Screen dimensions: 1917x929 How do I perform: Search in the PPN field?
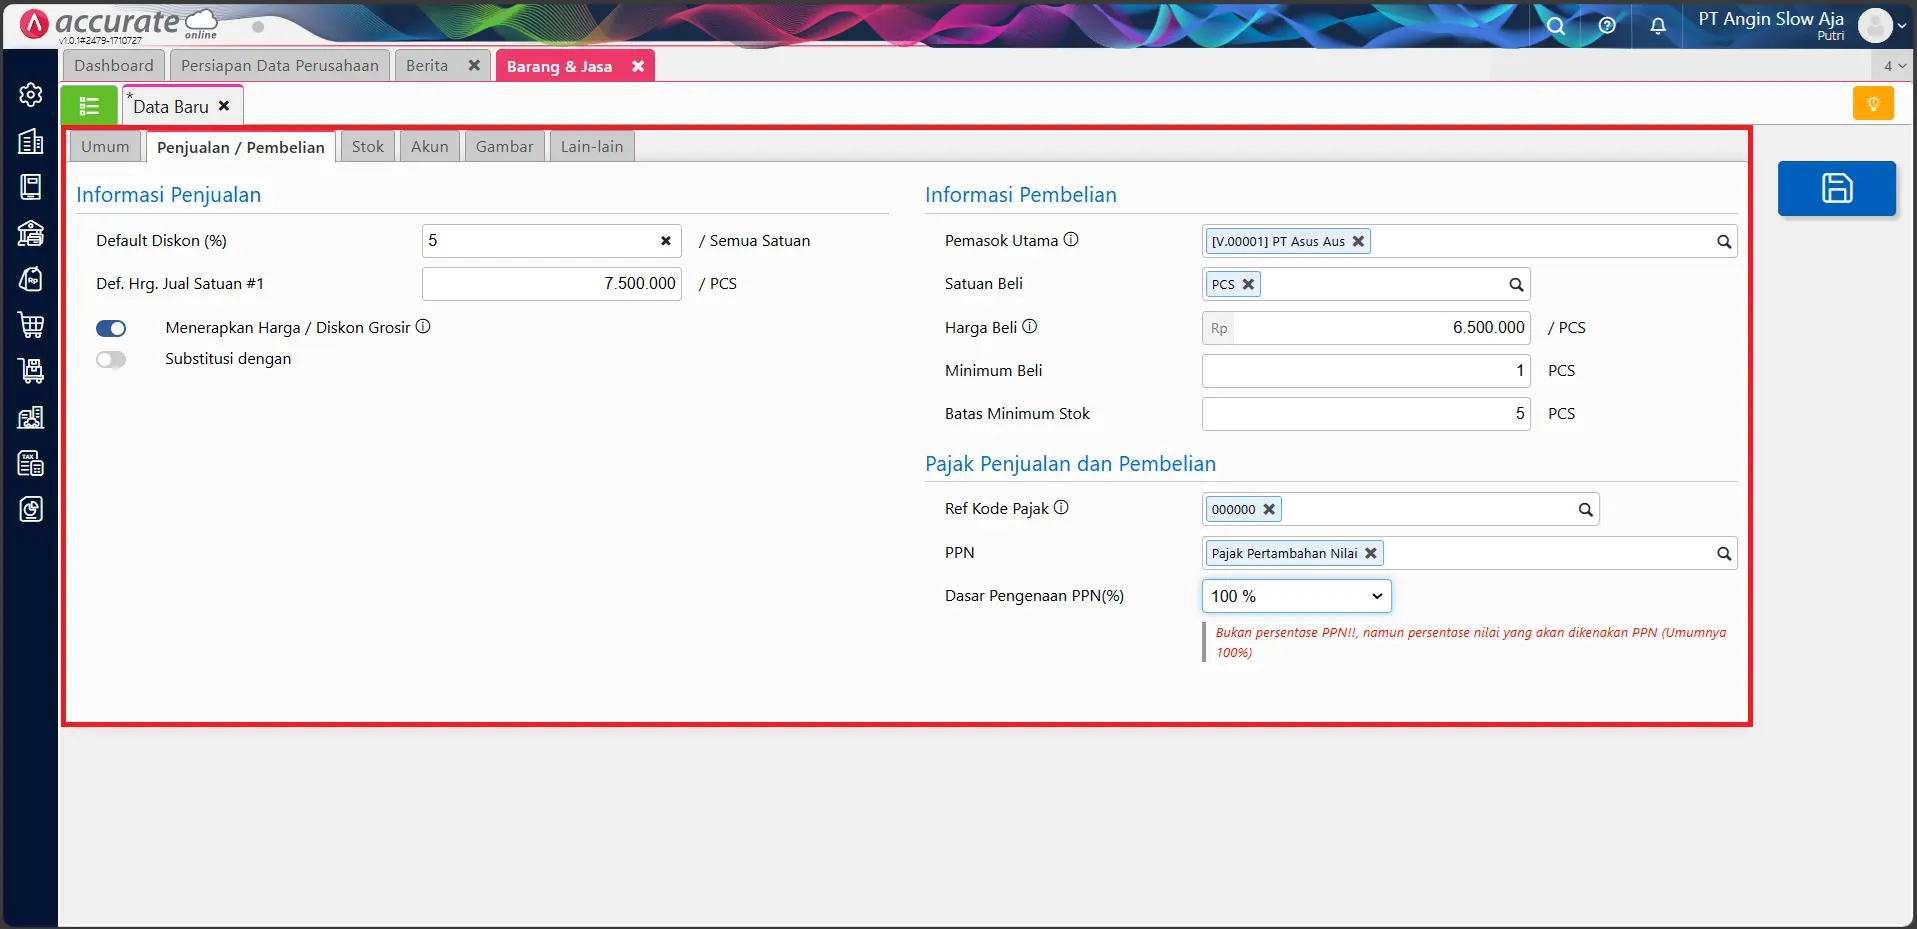(x=1724, y=554)
